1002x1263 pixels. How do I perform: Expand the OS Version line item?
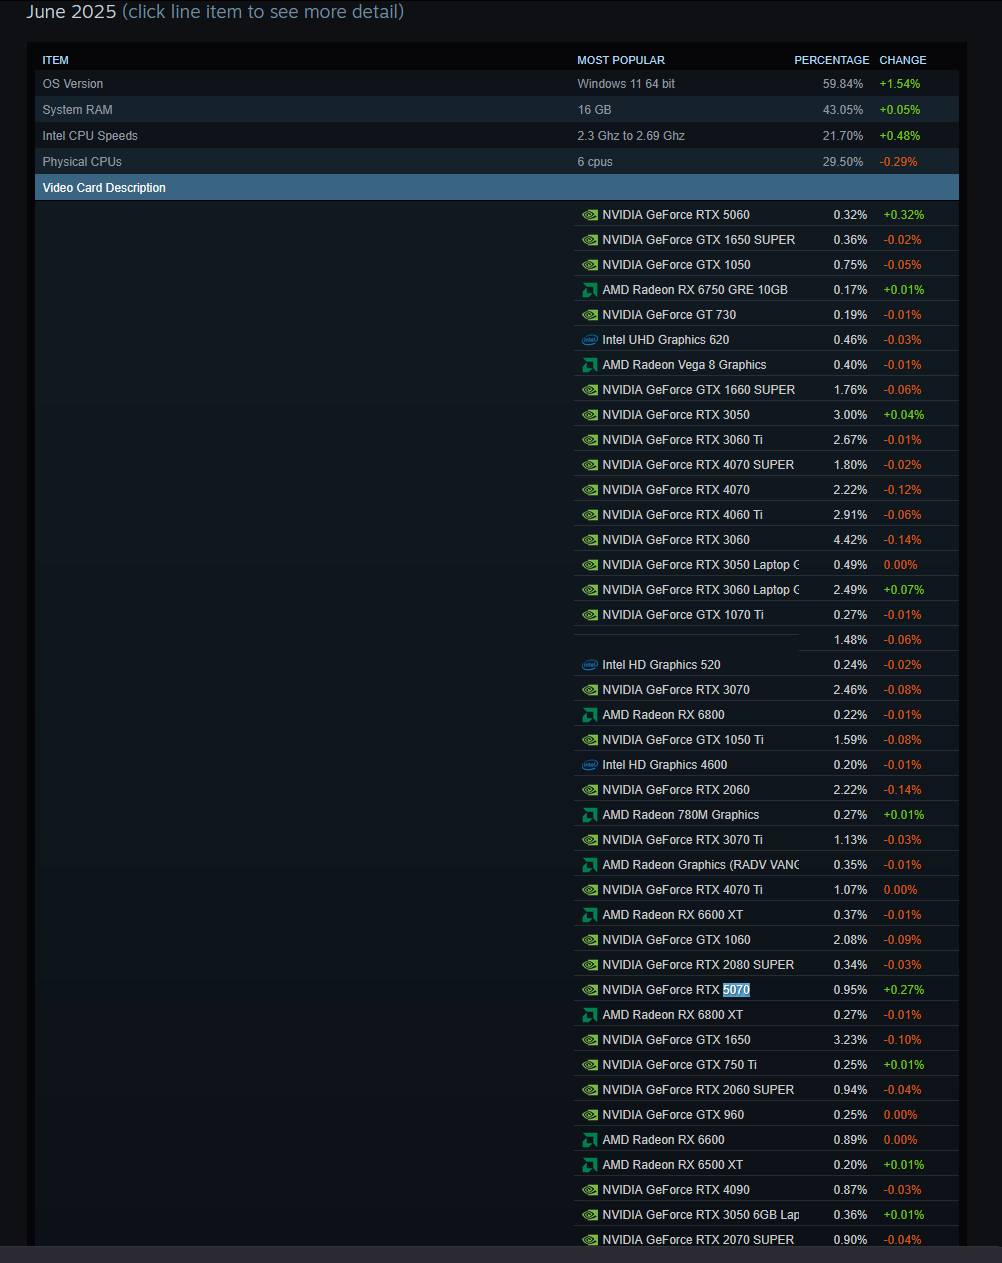click(x=497, y=84)
